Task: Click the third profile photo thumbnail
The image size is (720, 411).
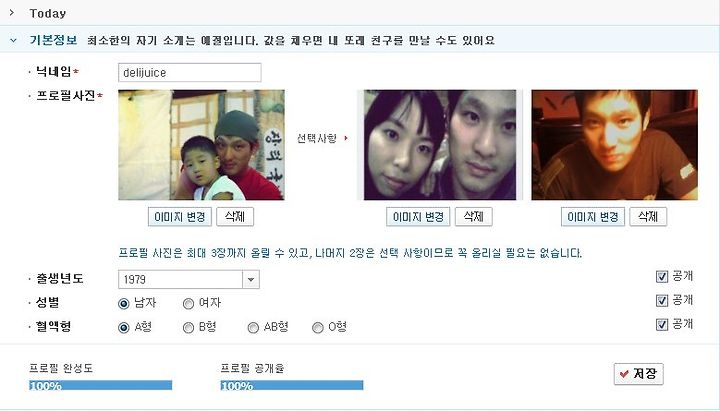Action: point(614,145)
